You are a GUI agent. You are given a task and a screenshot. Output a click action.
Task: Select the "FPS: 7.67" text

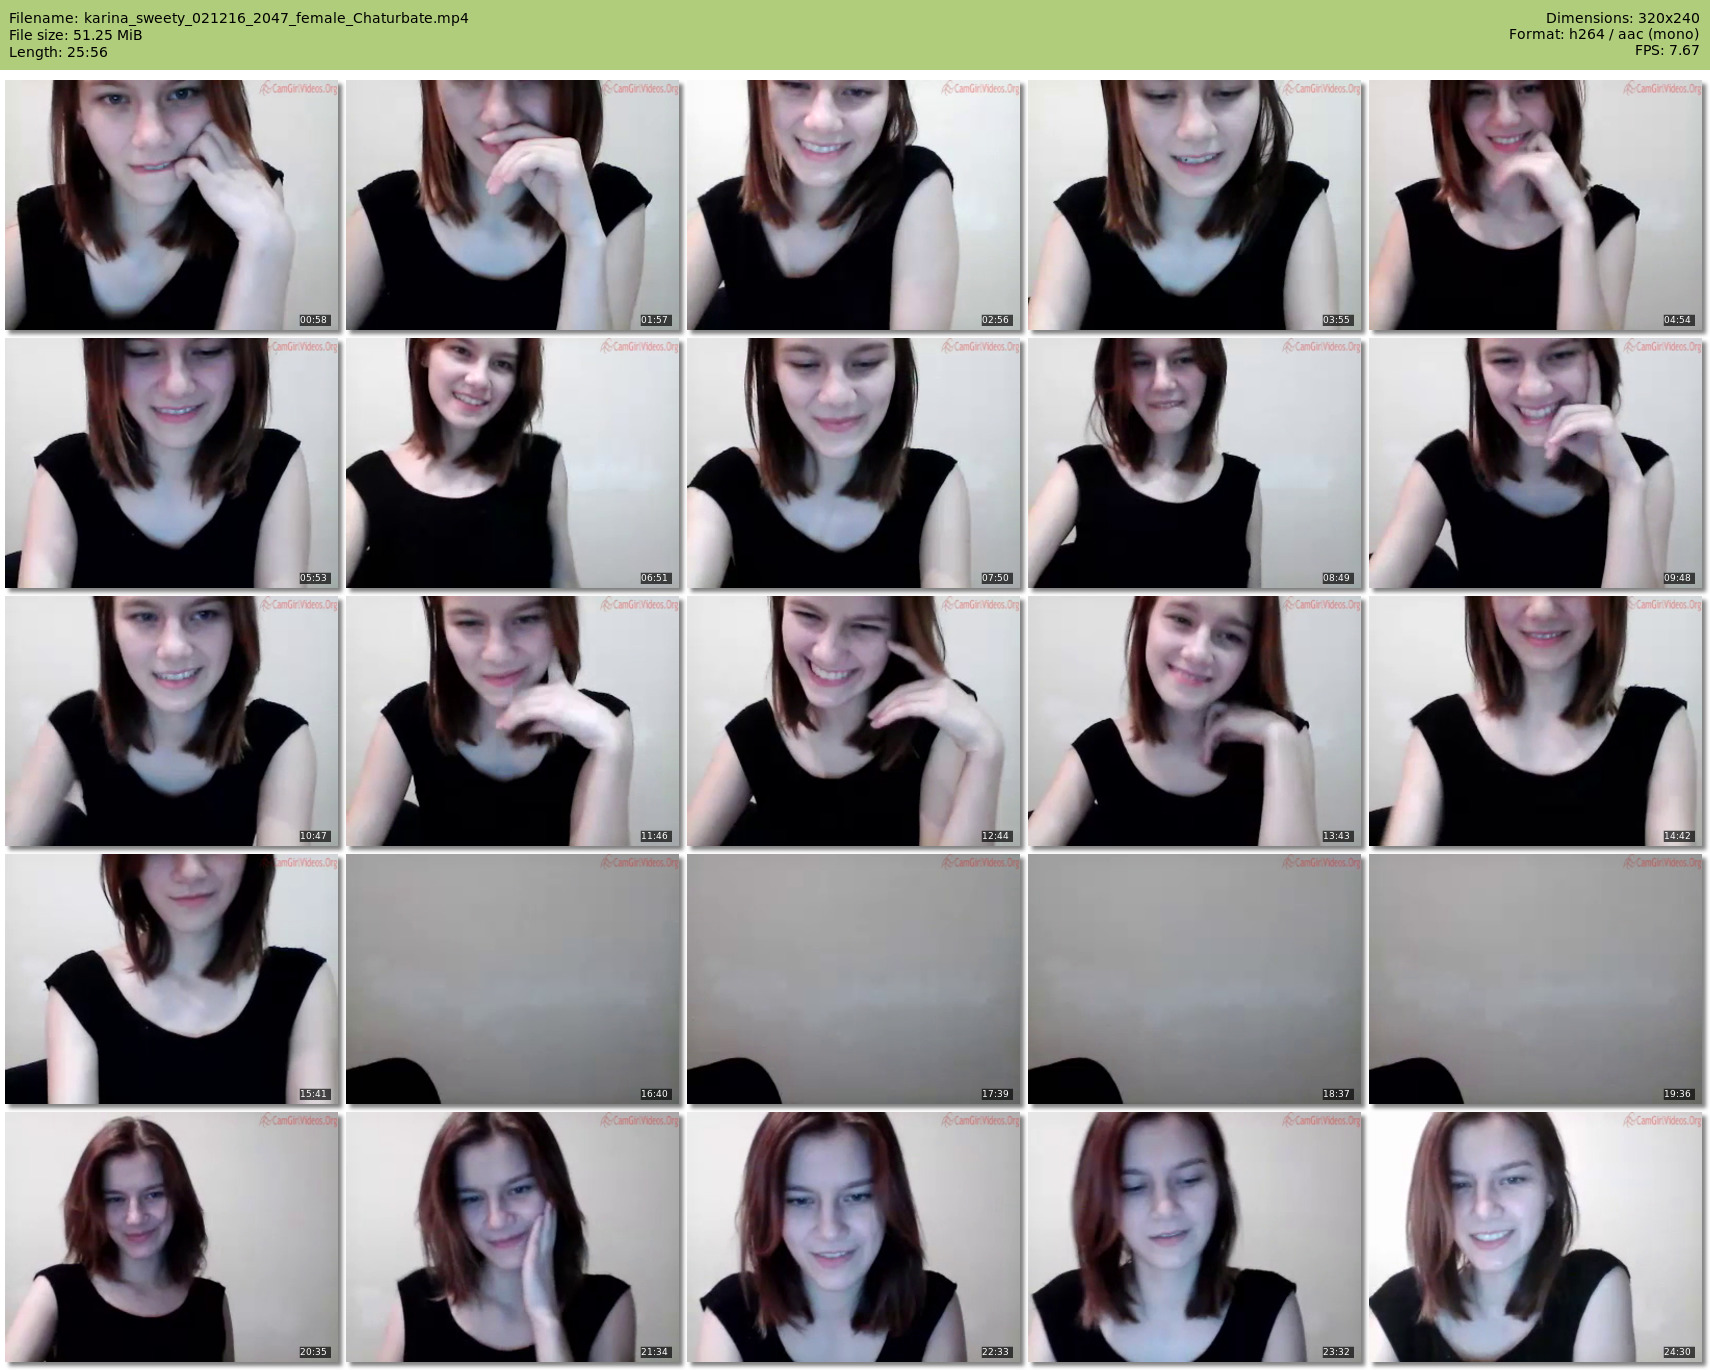pos(1667,52)
